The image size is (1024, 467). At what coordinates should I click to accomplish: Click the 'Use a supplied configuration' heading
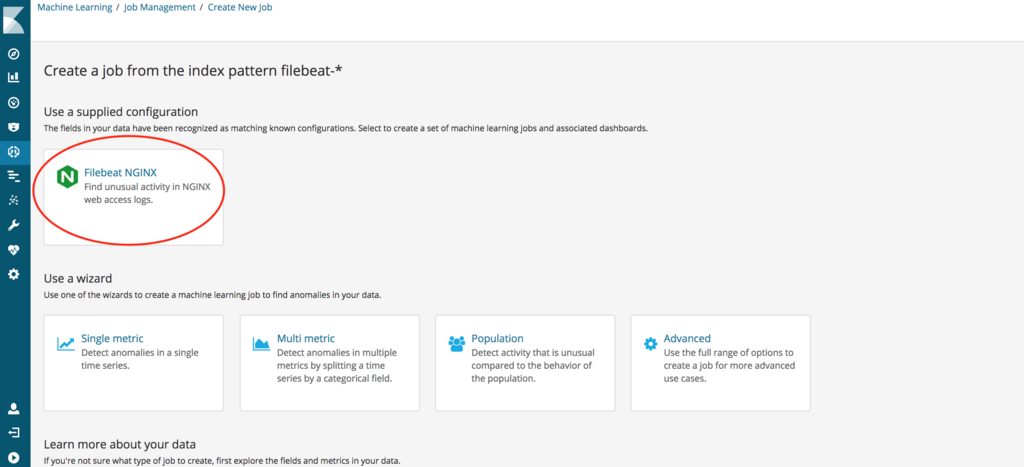tap(121, 112)
